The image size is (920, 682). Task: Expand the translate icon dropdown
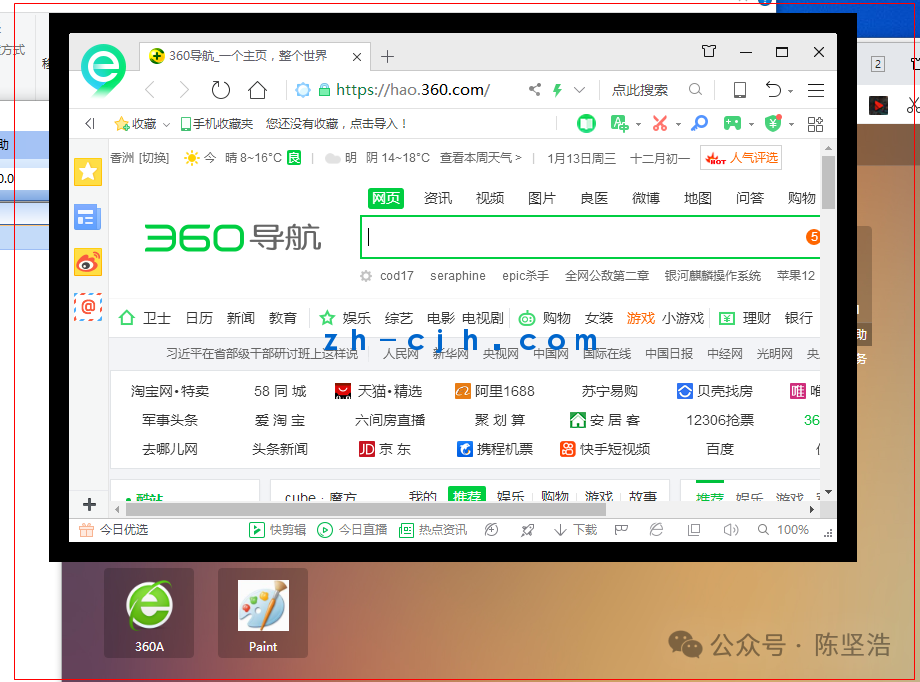638,124
